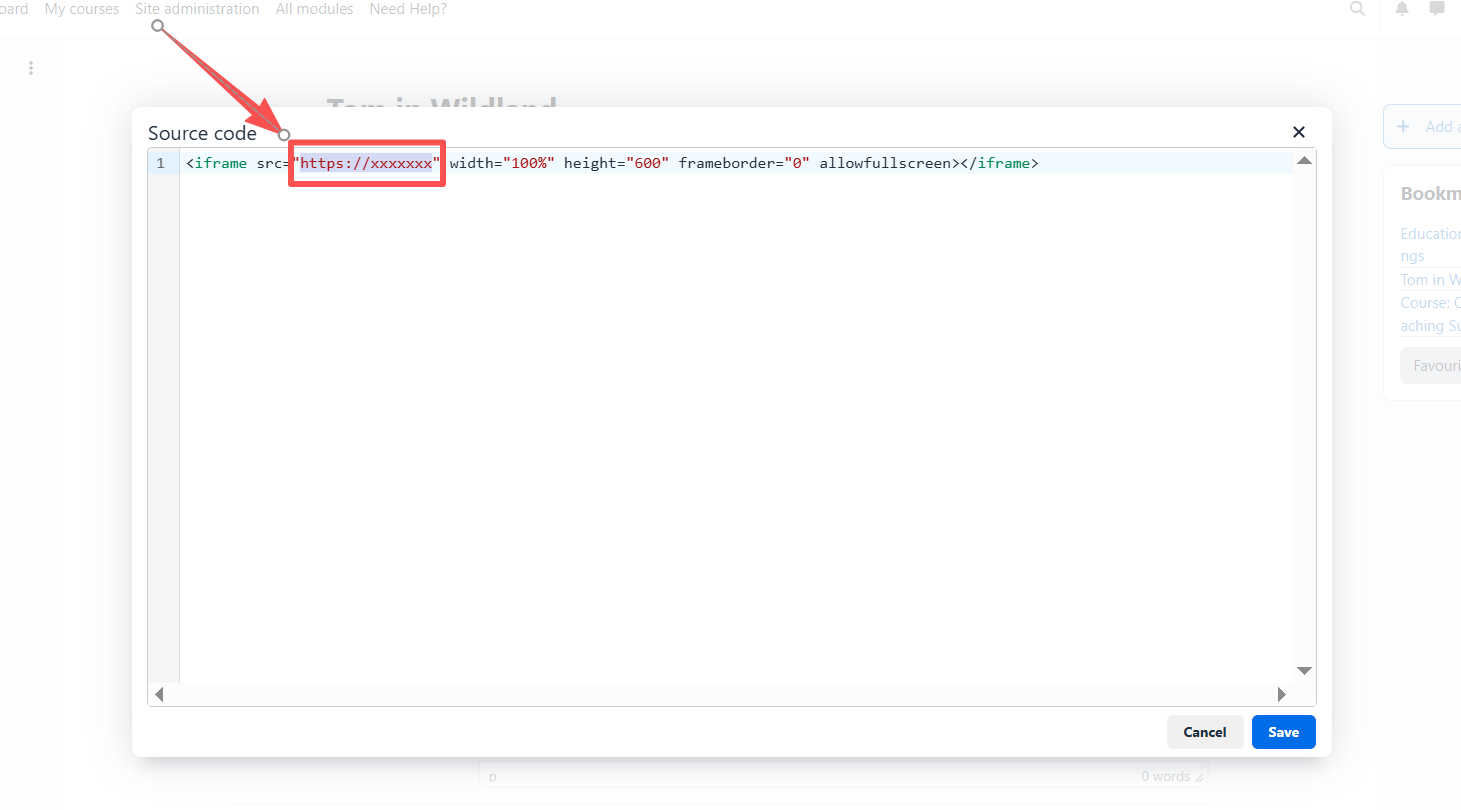The width and height of the screenshot is (1461, 810).
Task: Open the messaging chat icon
Action: coord(1437,9)
